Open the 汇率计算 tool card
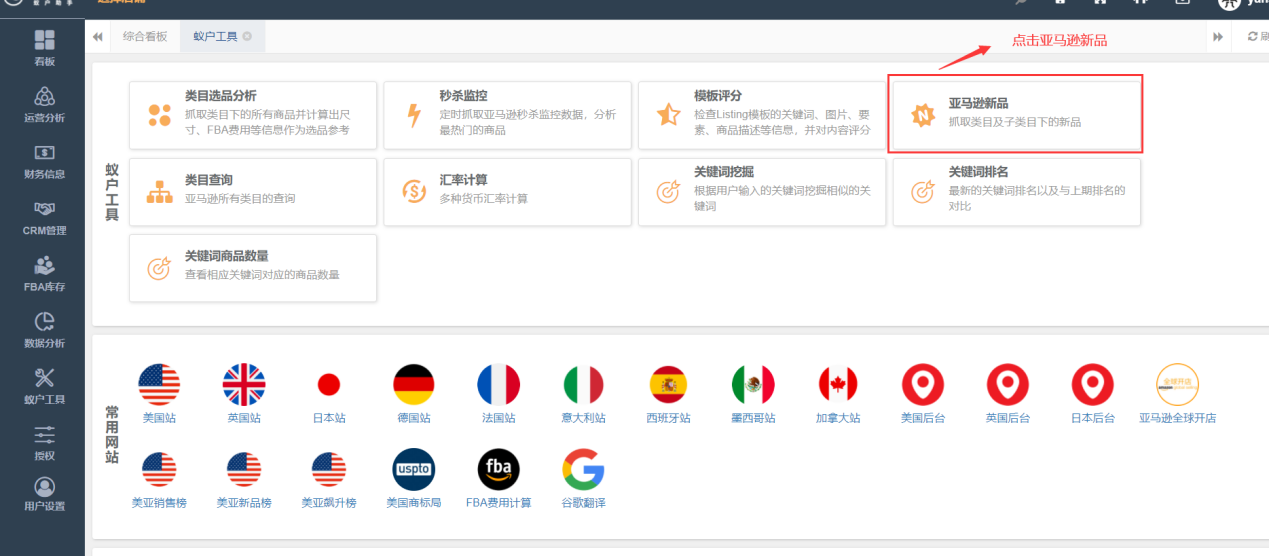The height and width of the screenshot is (556, 1269). tap(507, 192)
